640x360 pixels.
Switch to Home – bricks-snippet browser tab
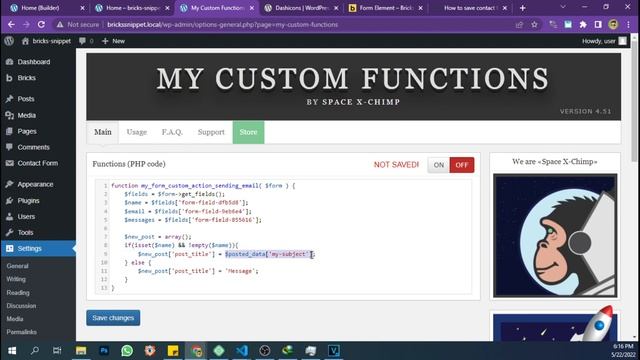coord(131,8)
